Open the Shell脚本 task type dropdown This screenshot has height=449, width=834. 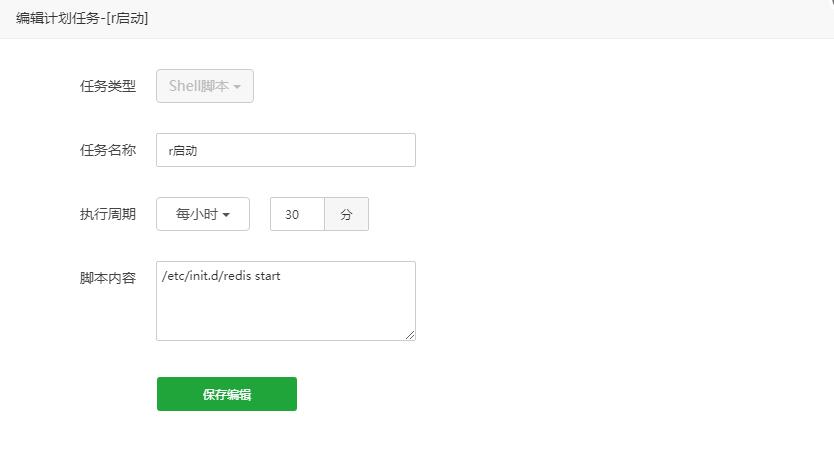click(x=204, y=86)
